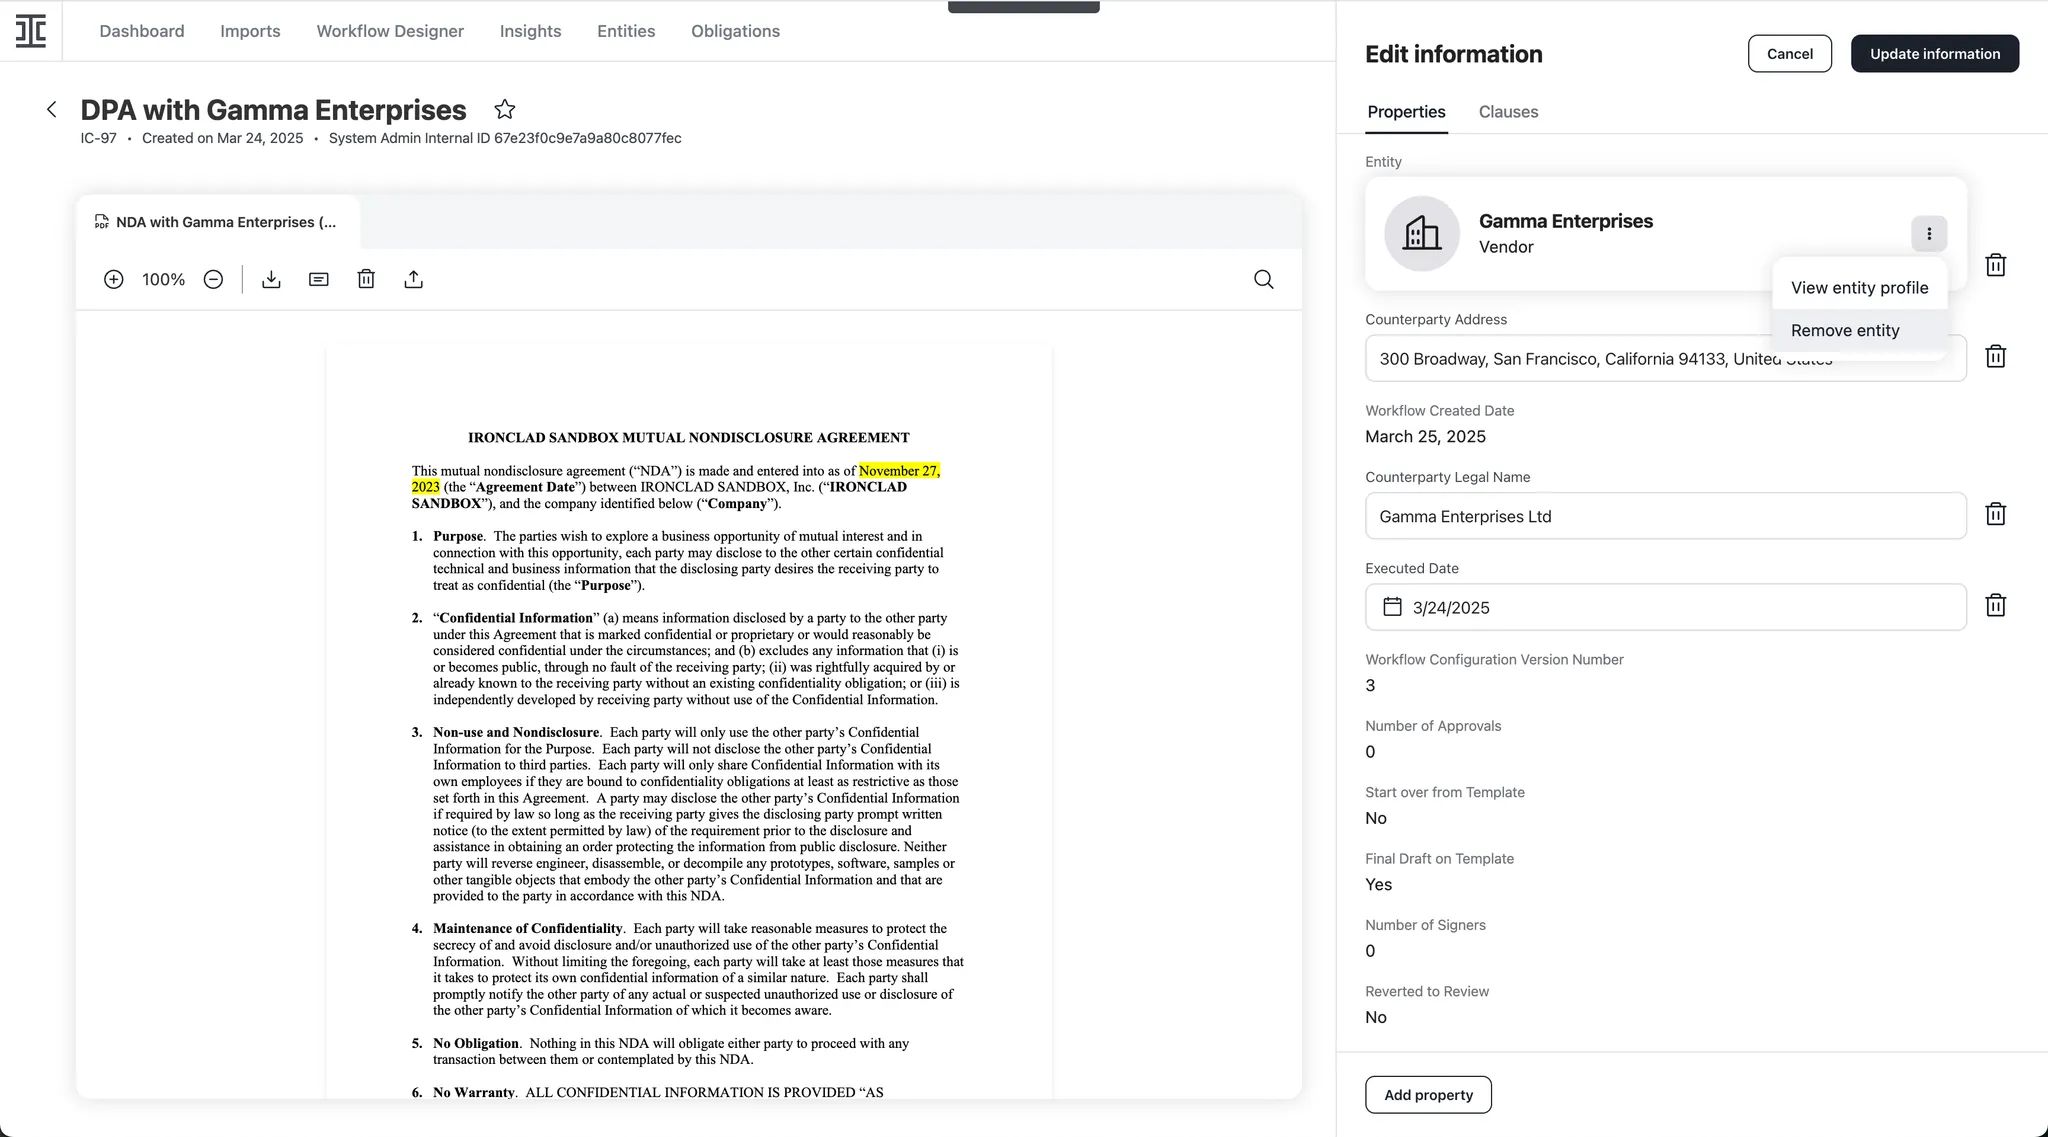Click Update information

[1934, 53]
